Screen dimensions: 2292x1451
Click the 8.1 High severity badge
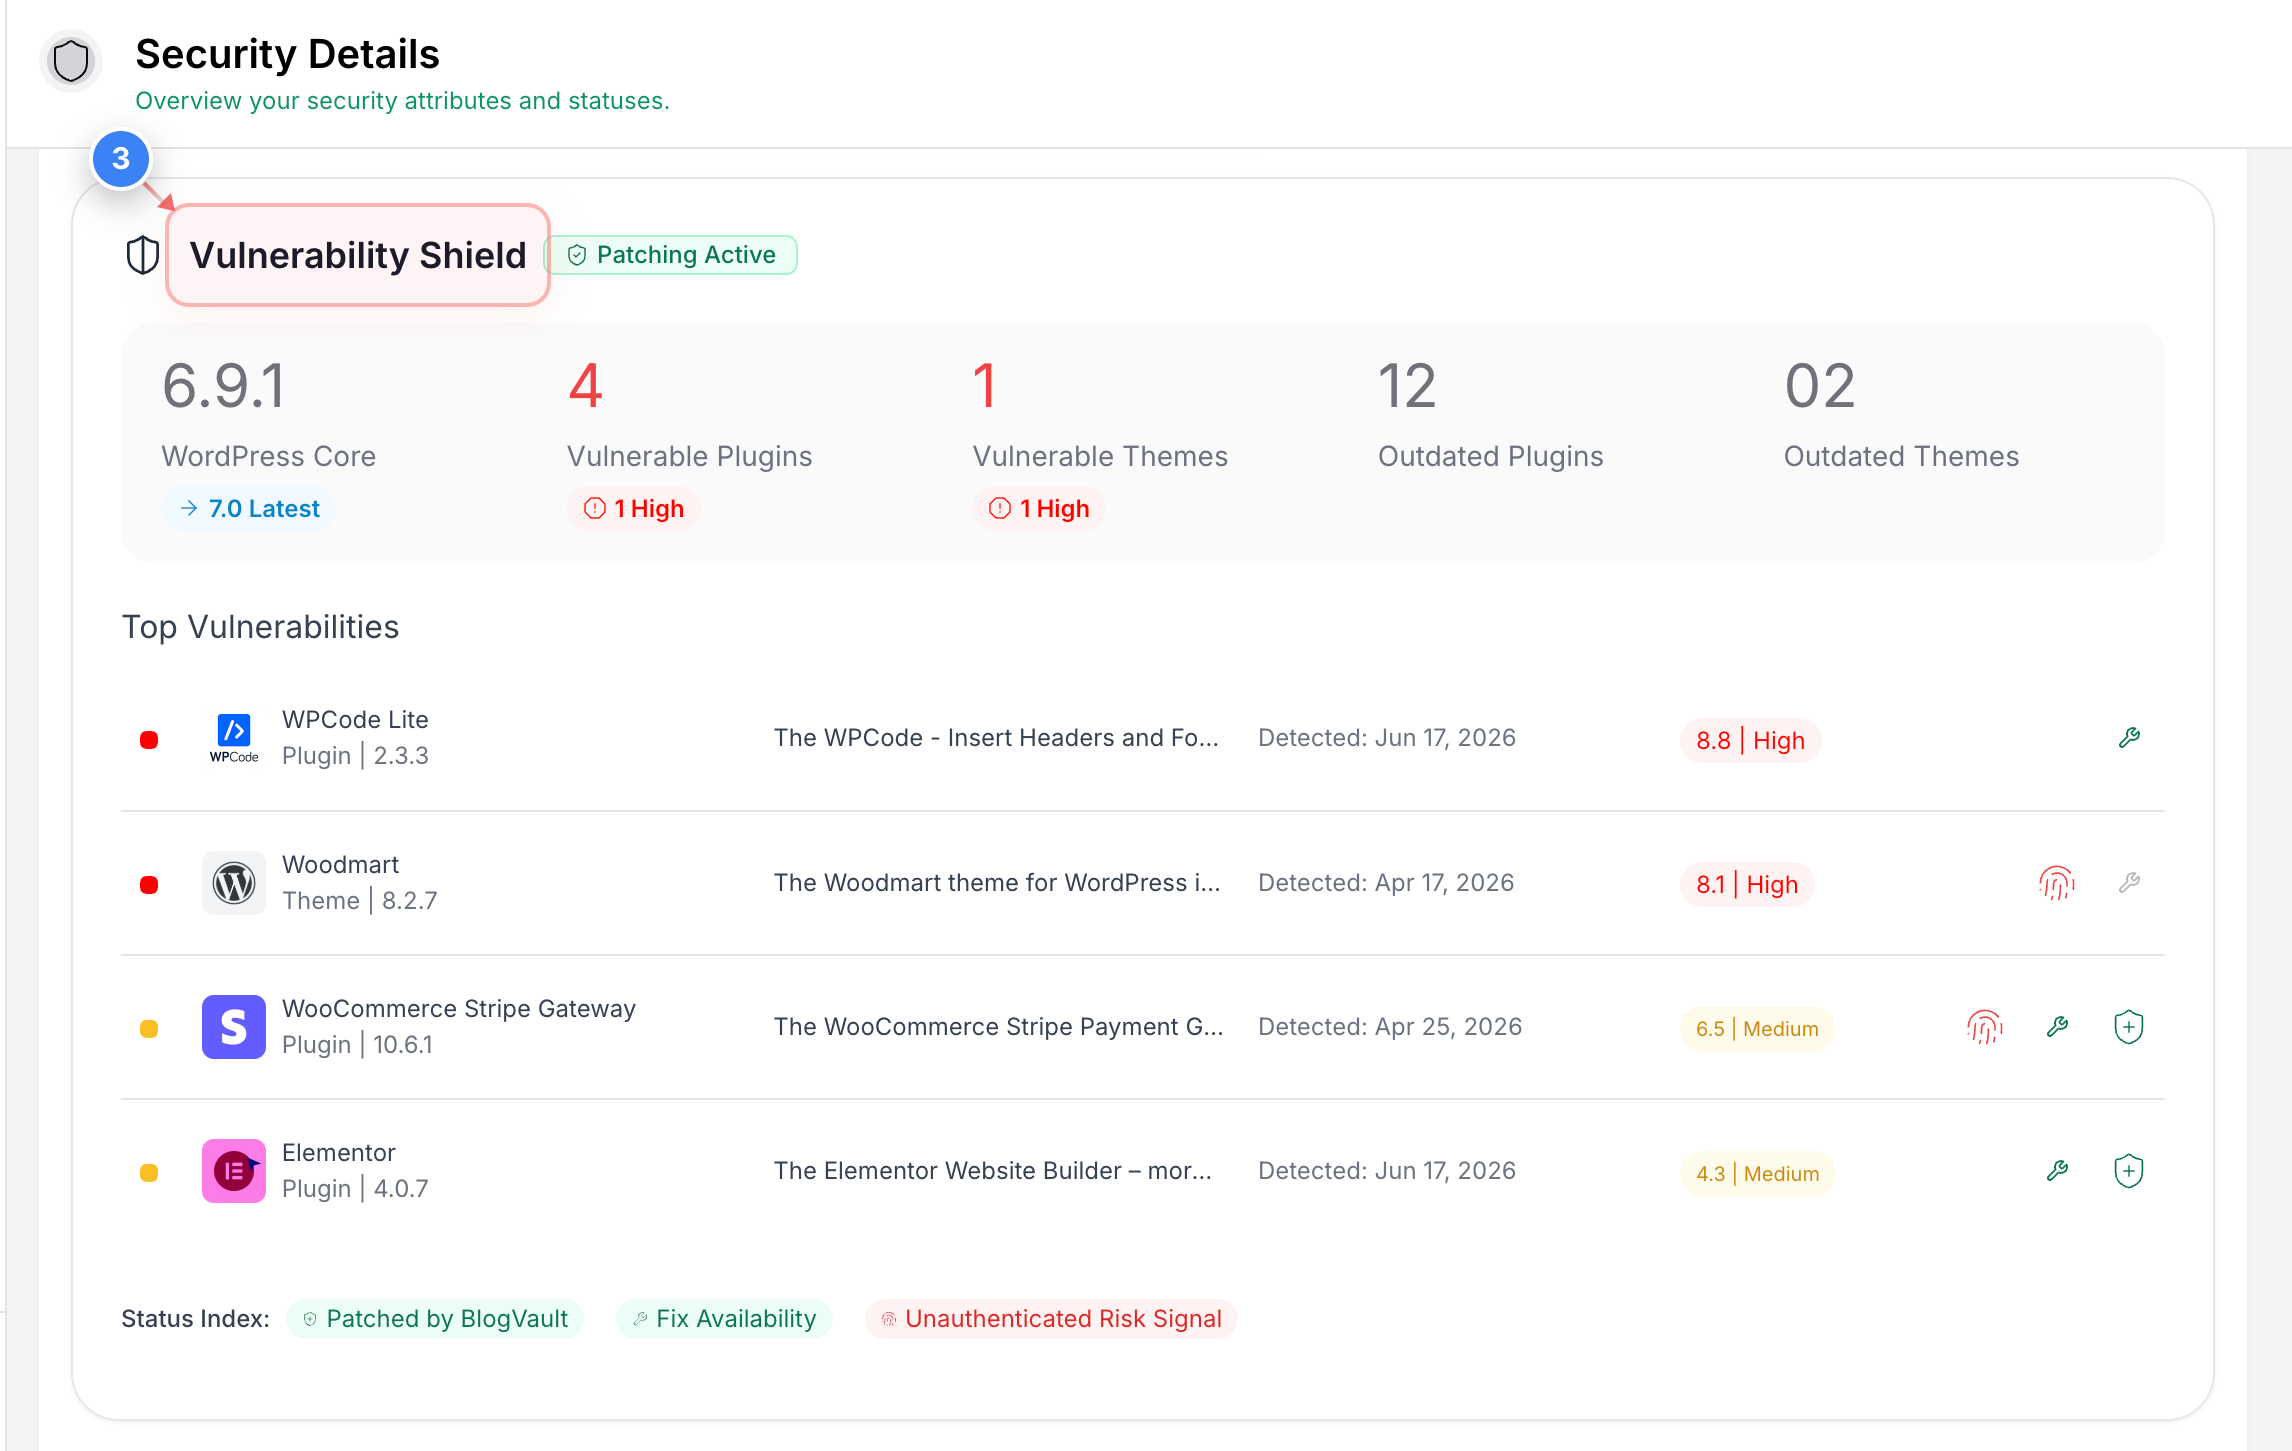1747,885
